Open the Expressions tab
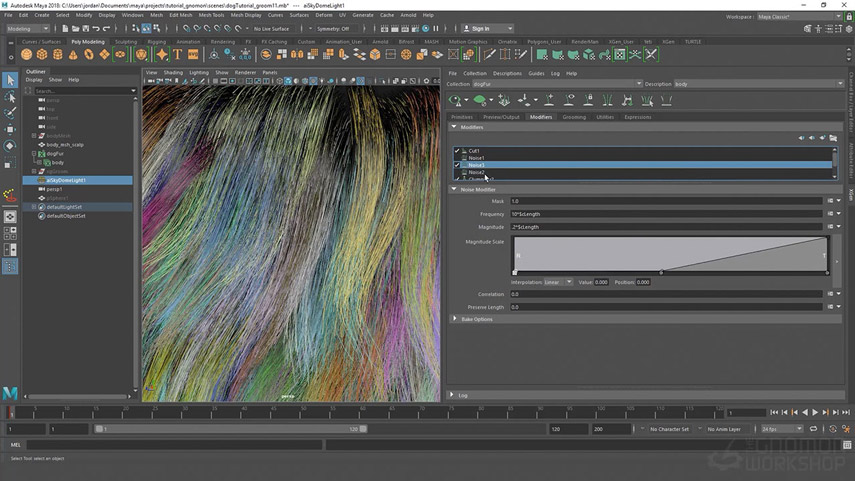The width and height of the screenshot is (855, 481). [637, 117]
